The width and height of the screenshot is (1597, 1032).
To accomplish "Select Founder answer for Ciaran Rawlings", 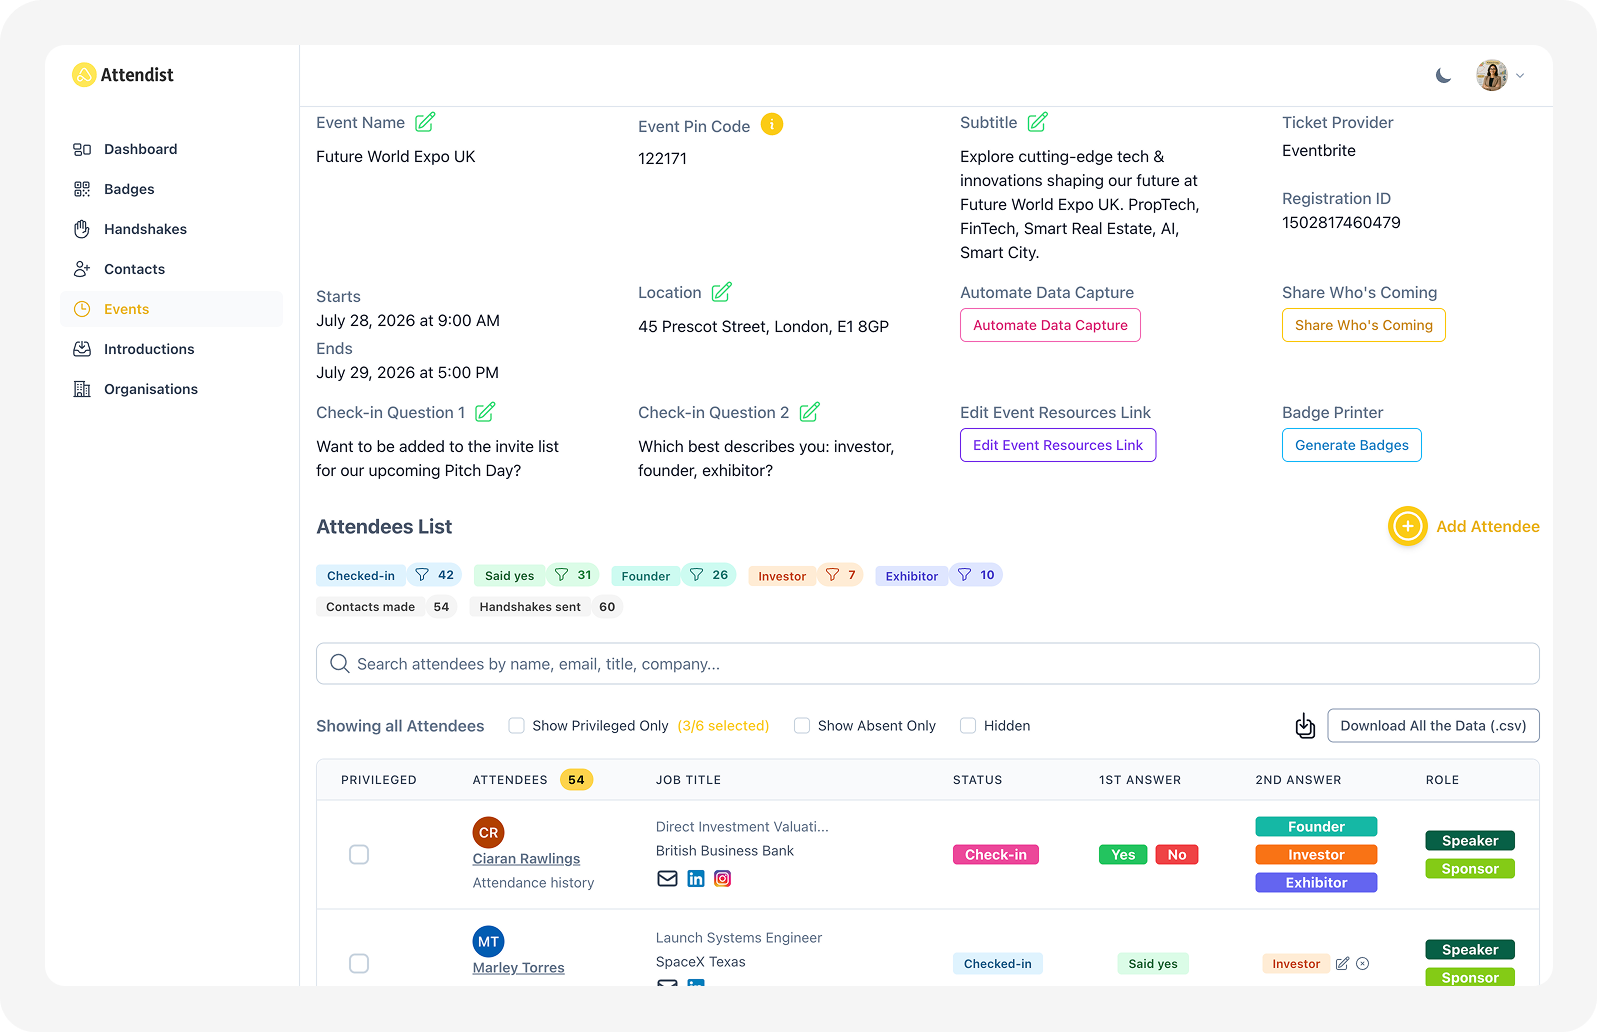I will 1316,827.
